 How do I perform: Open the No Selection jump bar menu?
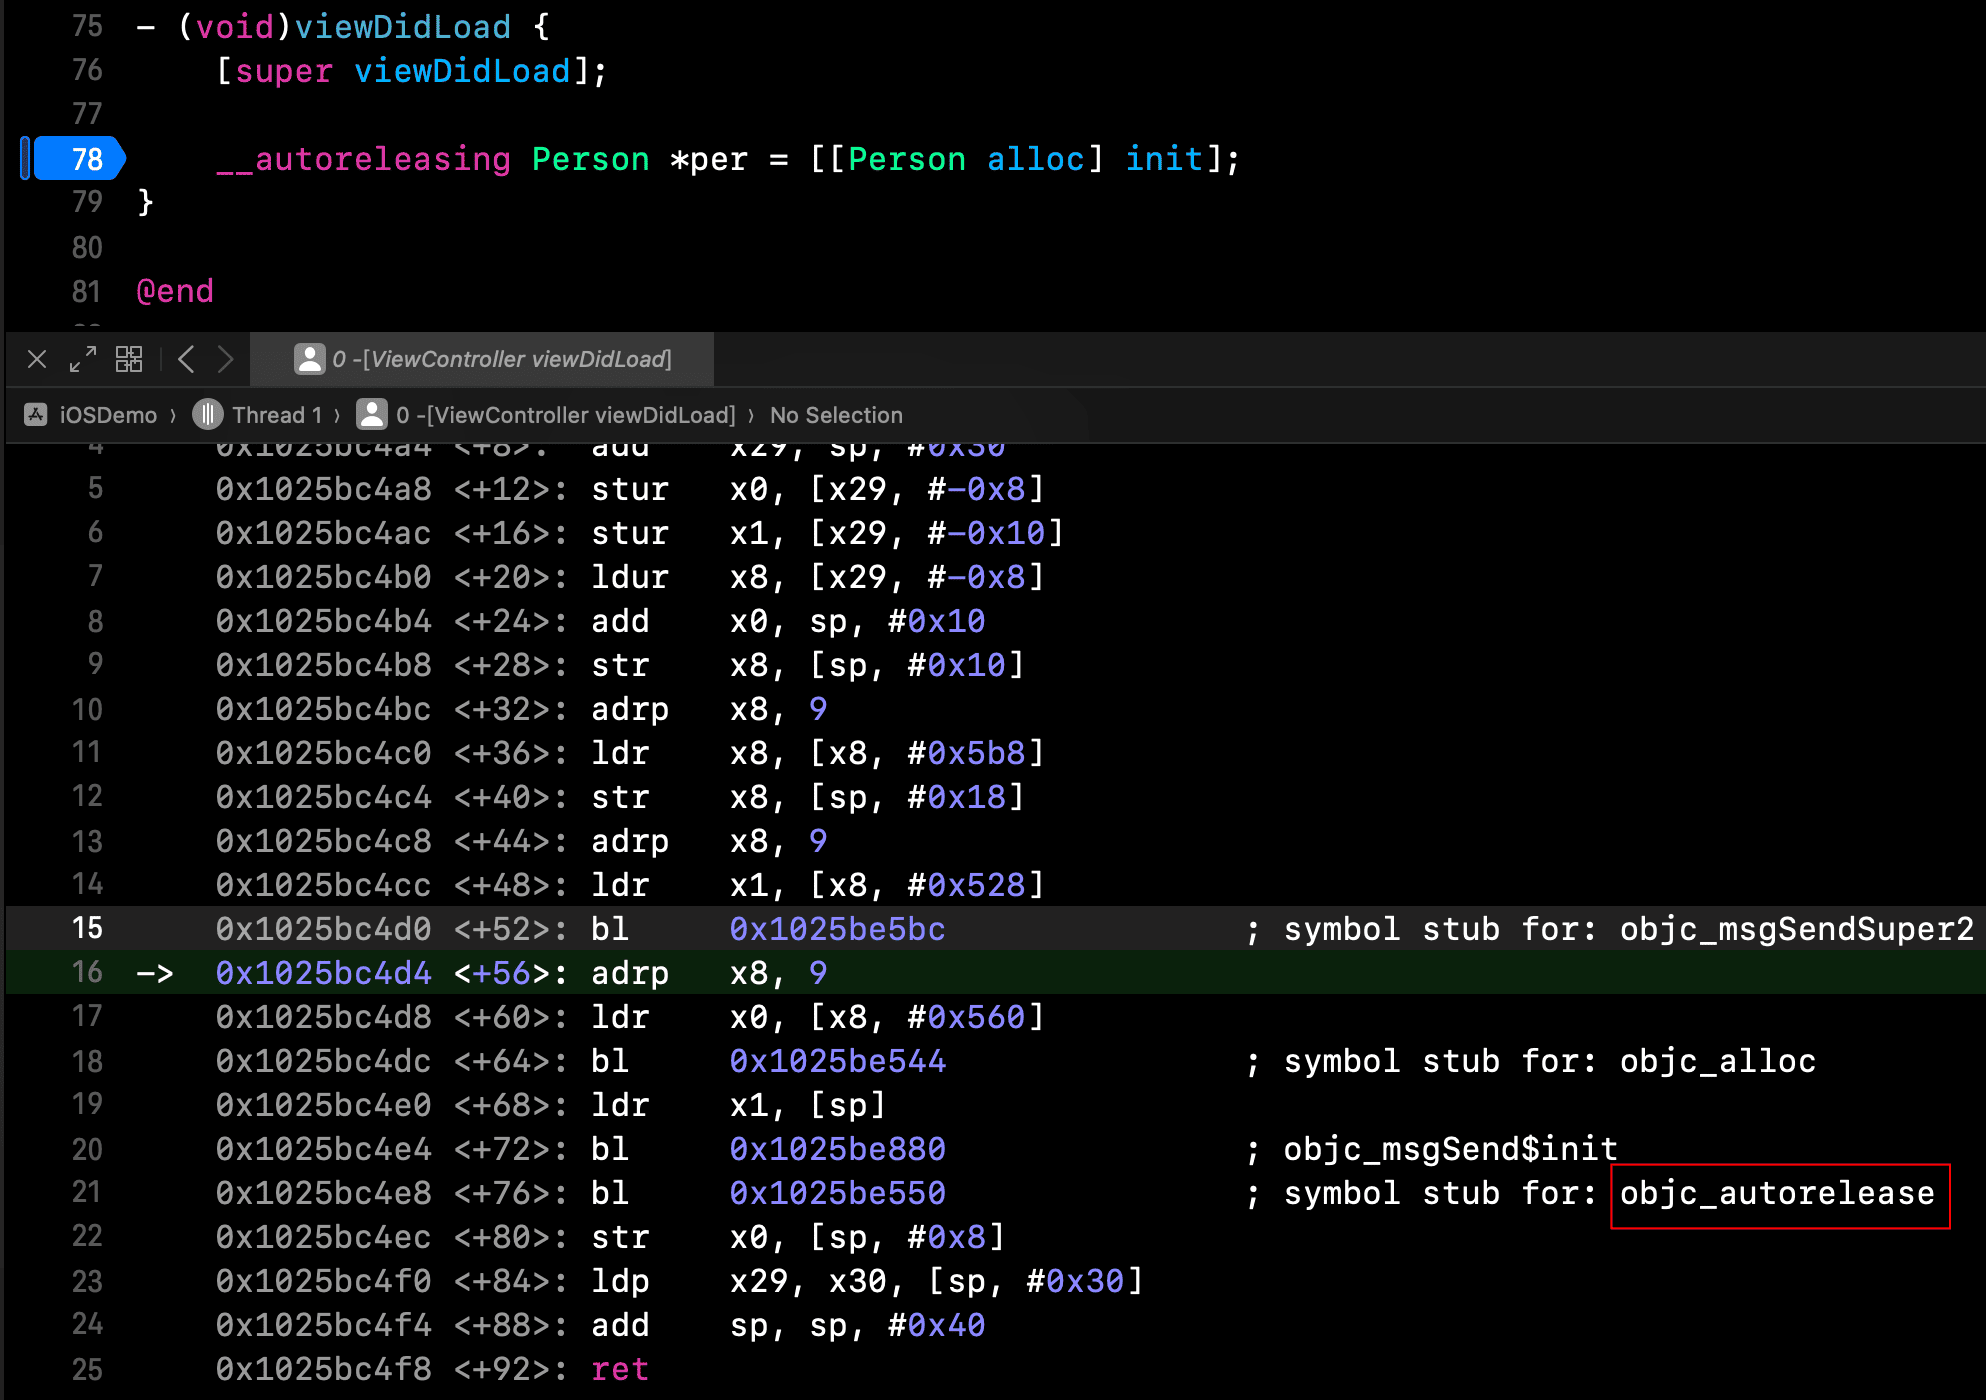tap(835, 415)
